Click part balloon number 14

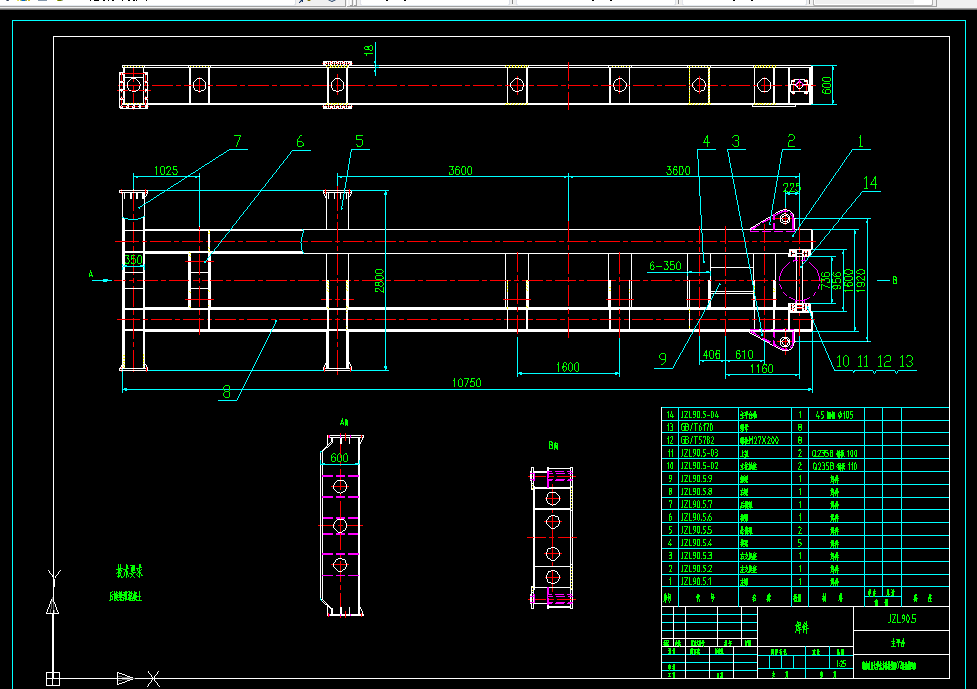pyautogui.click(x=870, y=183)
